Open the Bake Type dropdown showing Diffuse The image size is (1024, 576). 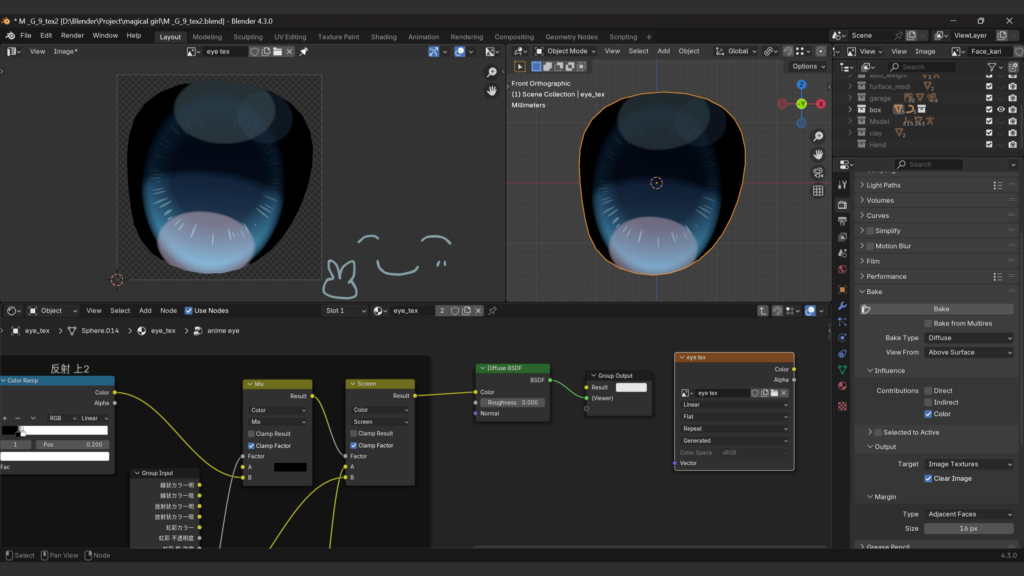click(x=968, y=338)
